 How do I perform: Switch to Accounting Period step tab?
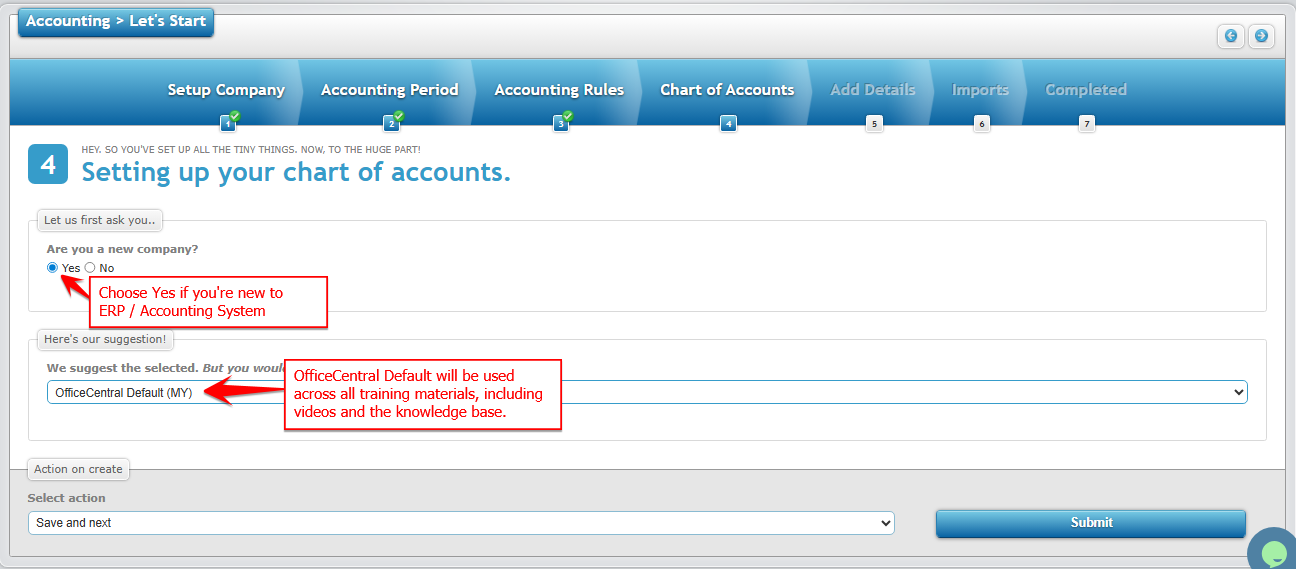point(390,90)
